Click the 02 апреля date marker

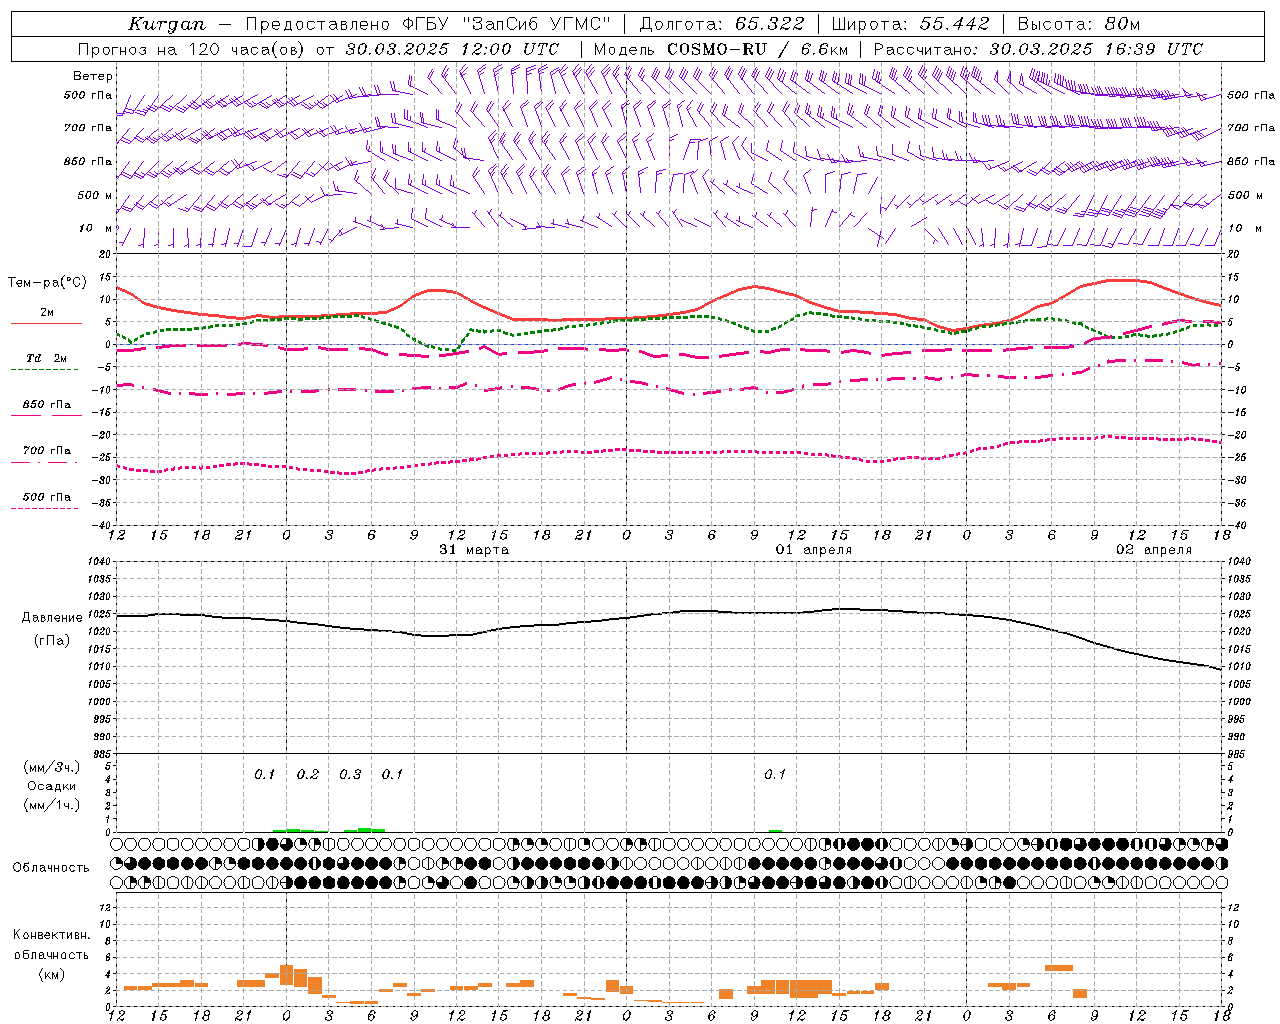pyautogui.click(x=1154, y=550)
